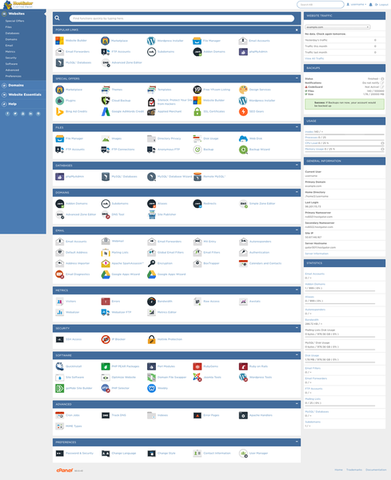Open the Help sidebar menu
Viewport: 391px width, 480px height.
(12, 104)
